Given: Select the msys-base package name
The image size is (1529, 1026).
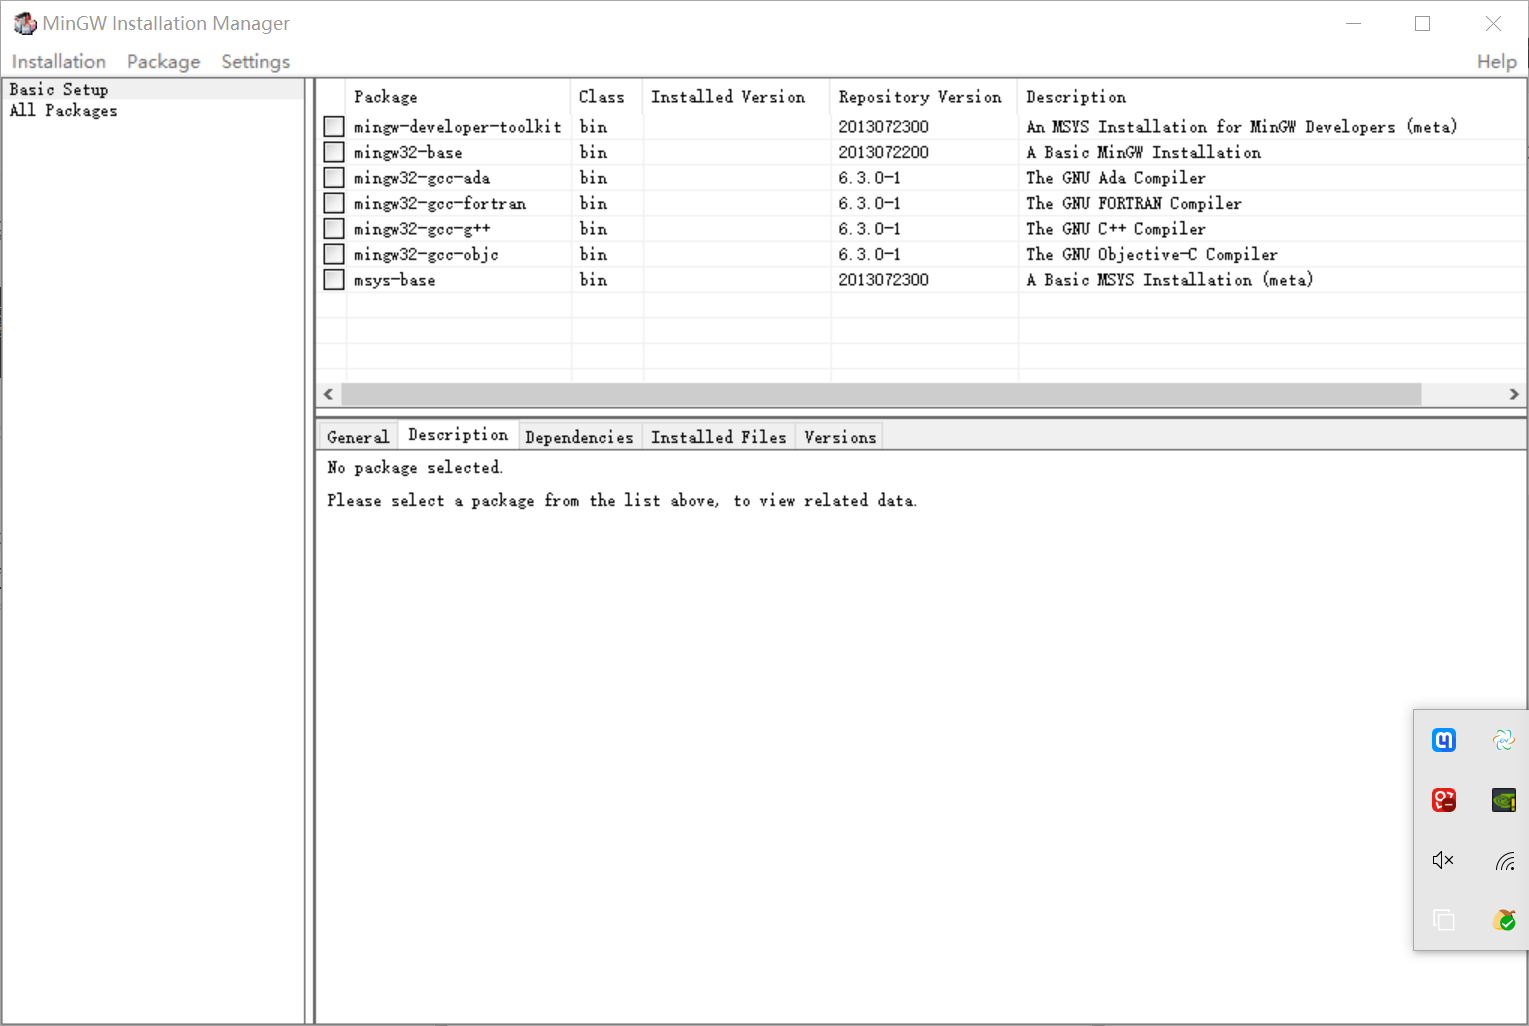Looking at the screenshot, I should pyautogui.click(x=394, y=280).
